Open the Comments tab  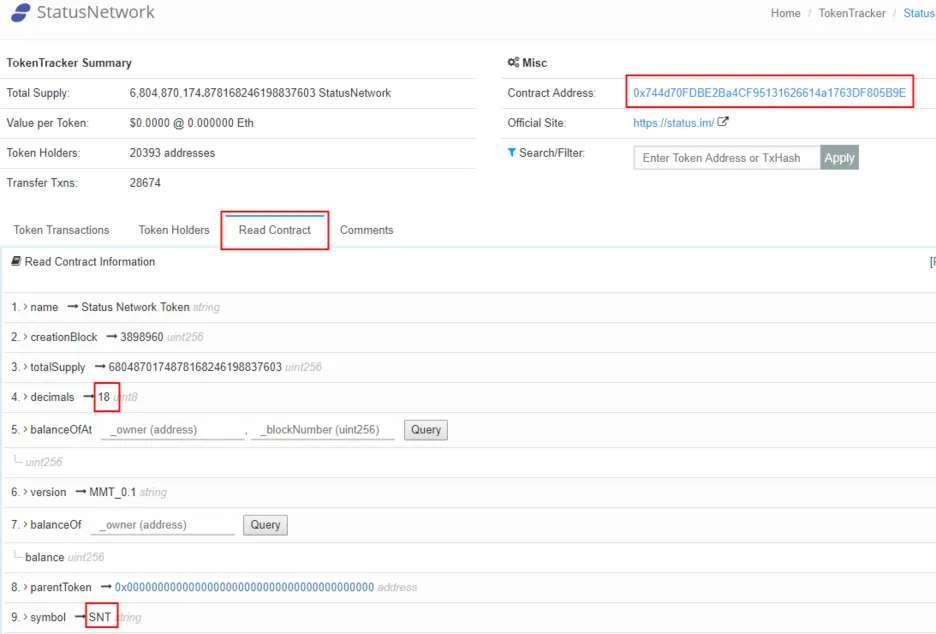(x=367, y=230)
